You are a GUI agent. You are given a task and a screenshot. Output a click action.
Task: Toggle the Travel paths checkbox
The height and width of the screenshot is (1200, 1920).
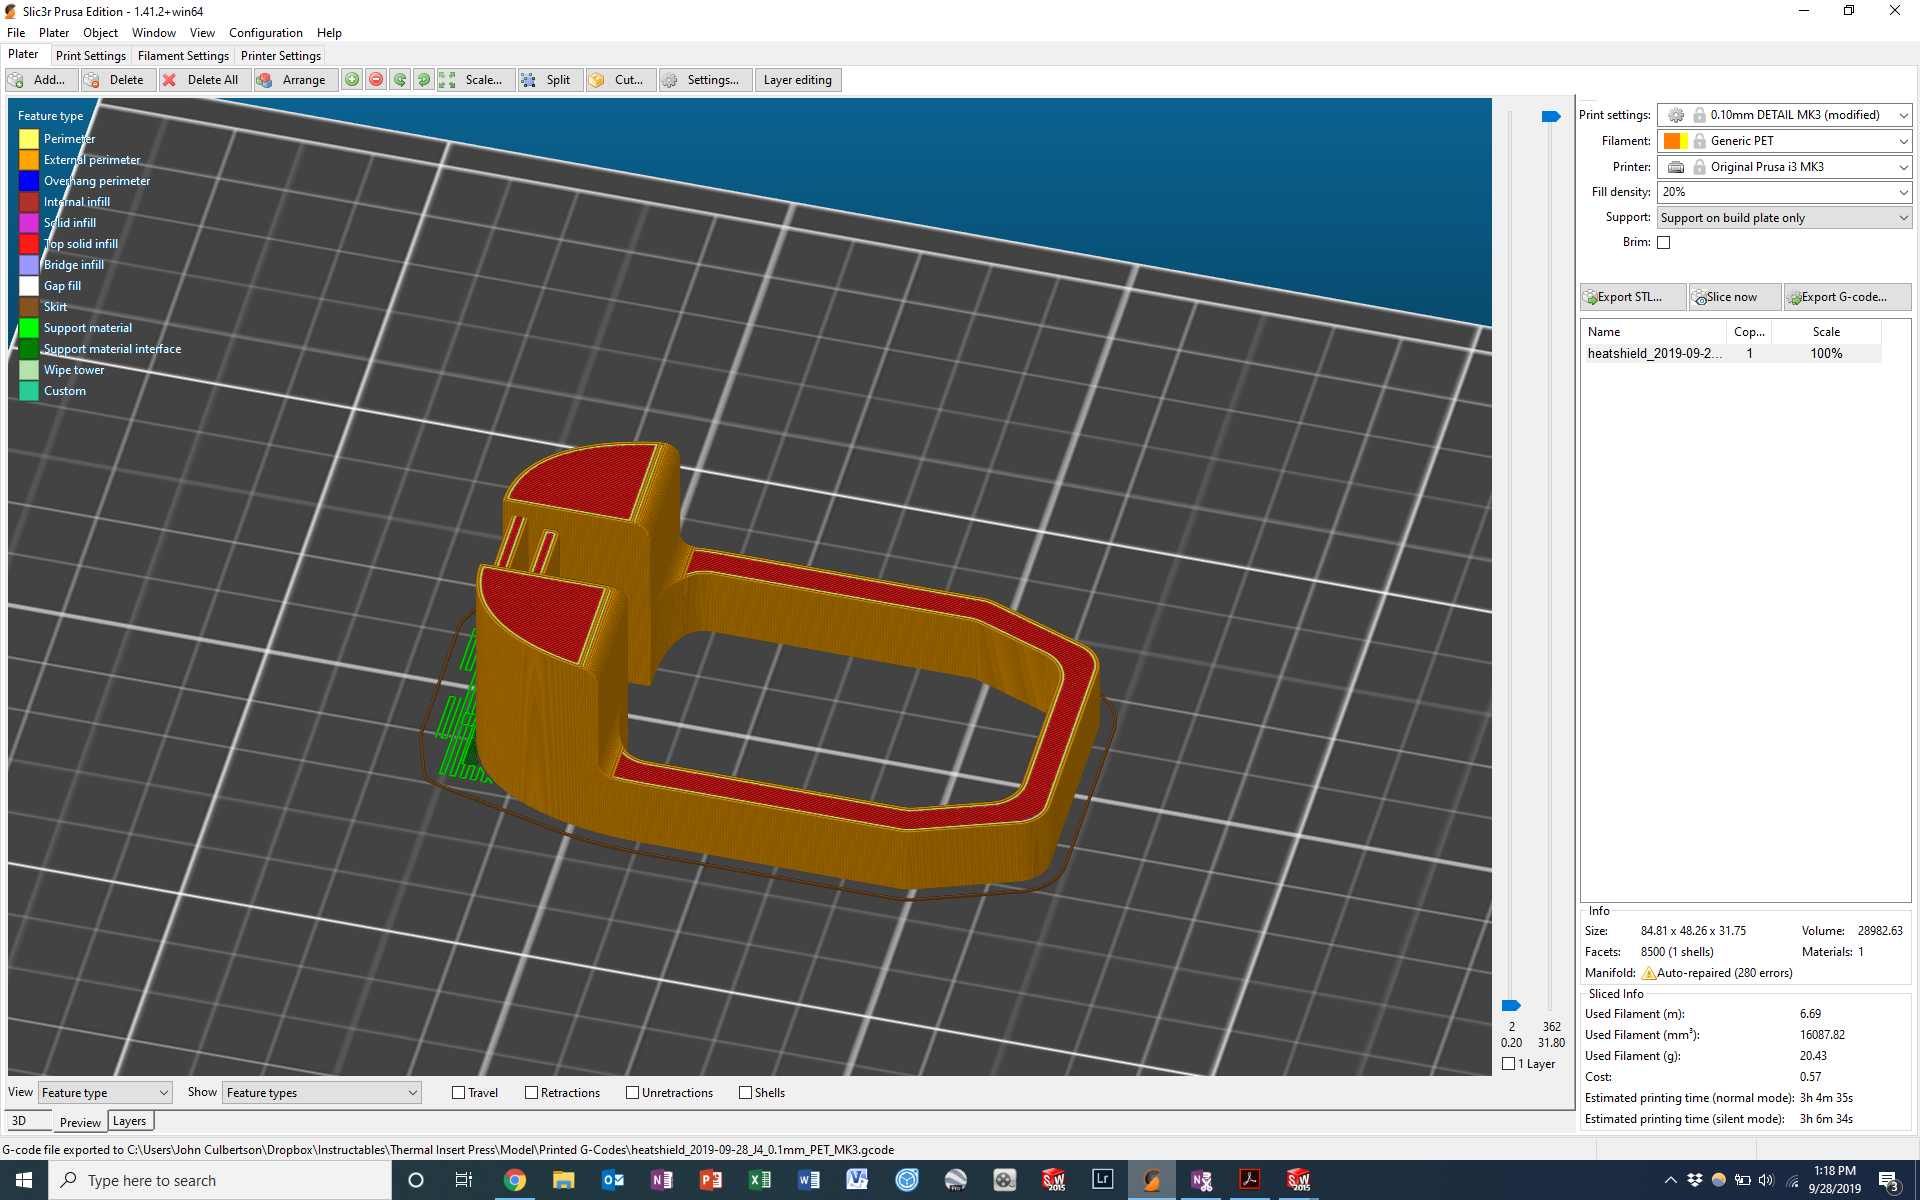[x=460, y=1092]
